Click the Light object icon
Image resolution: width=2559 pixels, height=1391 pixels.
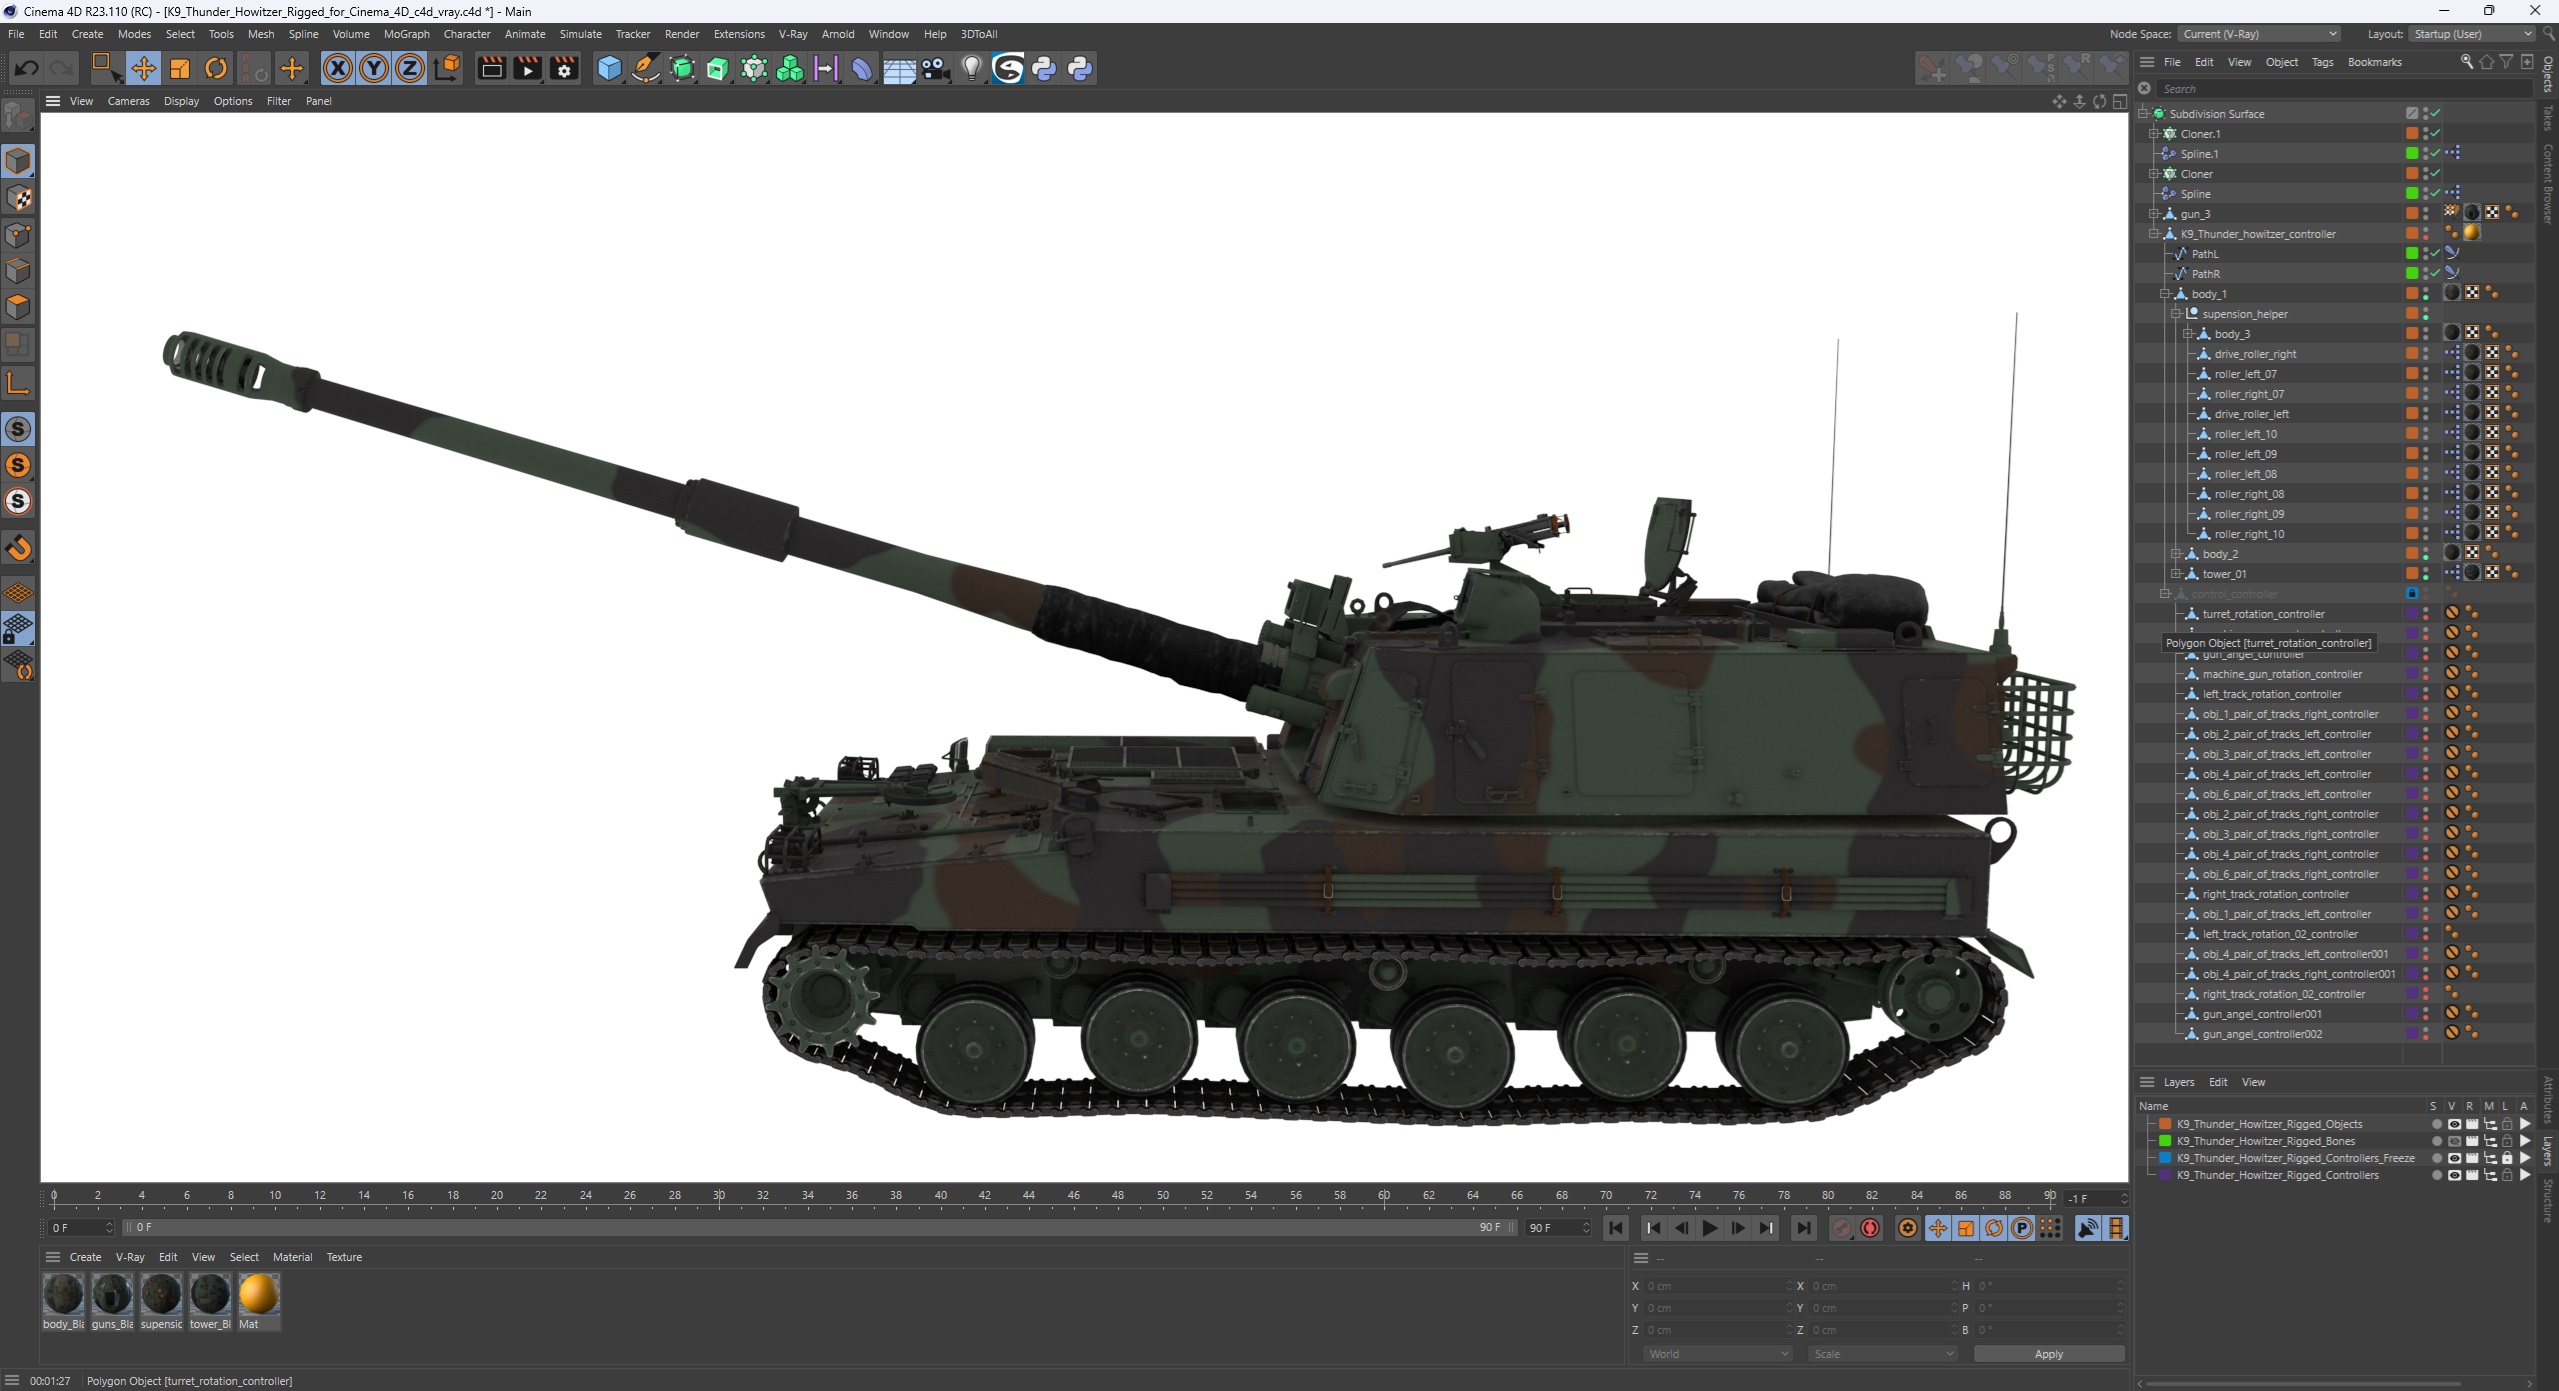[971, 68]
